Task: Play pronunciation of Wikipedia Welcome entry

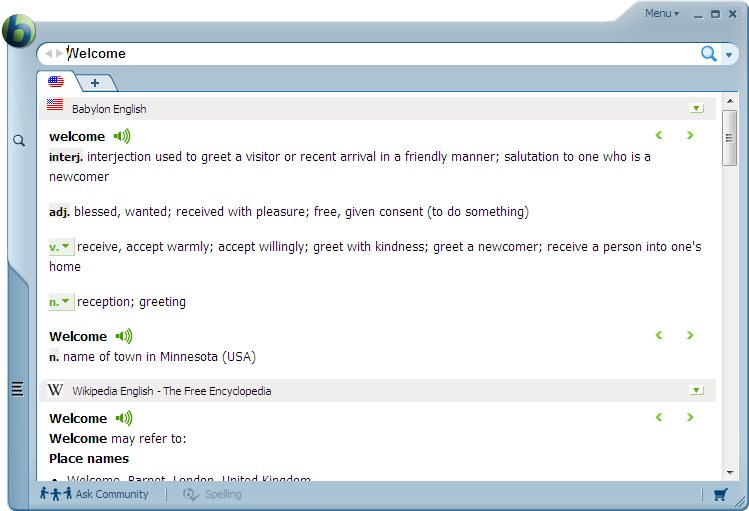Action: [124, 418]
